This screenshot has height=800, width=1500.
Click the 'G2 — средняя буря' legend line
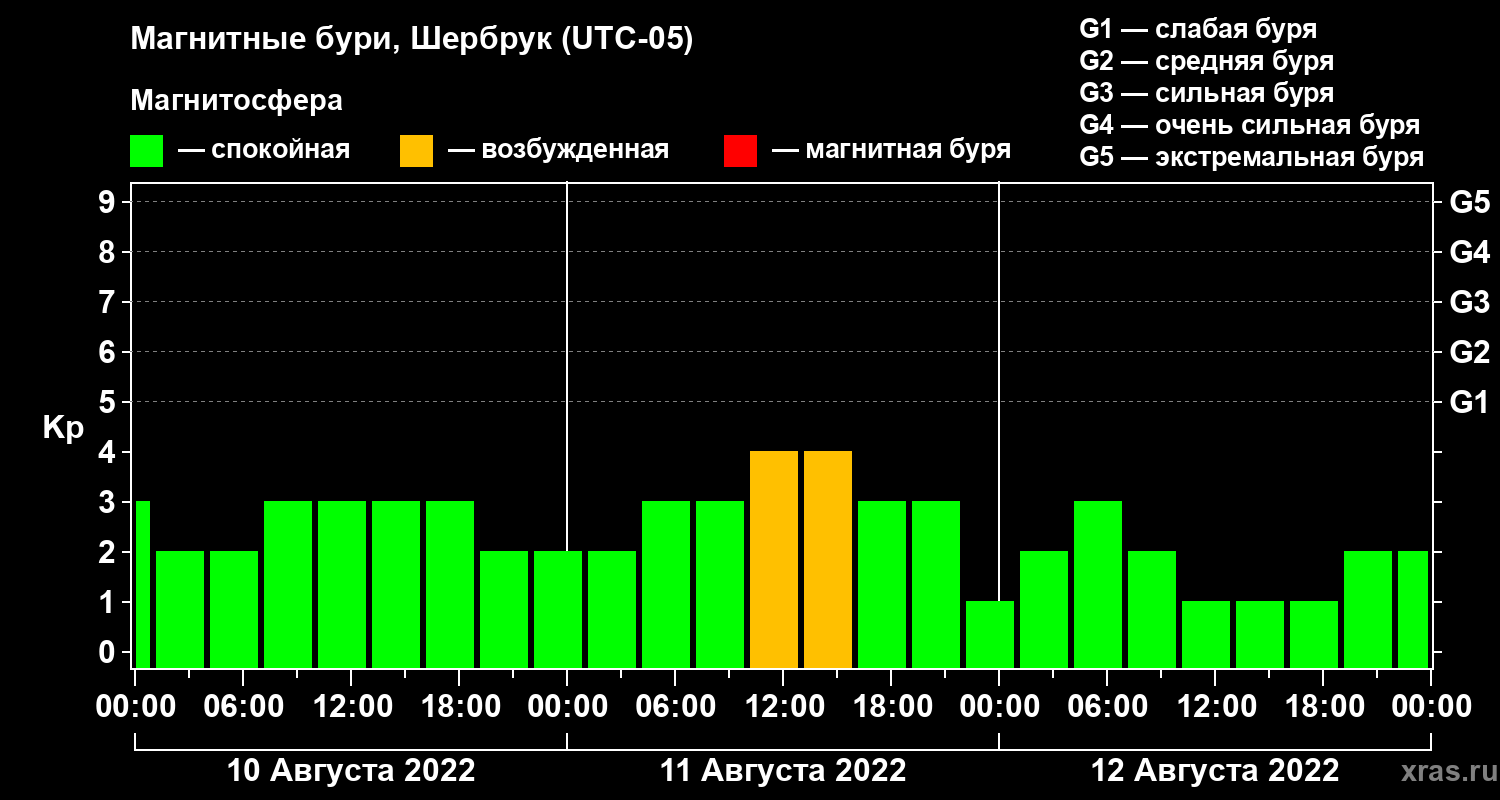[x=1206, y=61]
